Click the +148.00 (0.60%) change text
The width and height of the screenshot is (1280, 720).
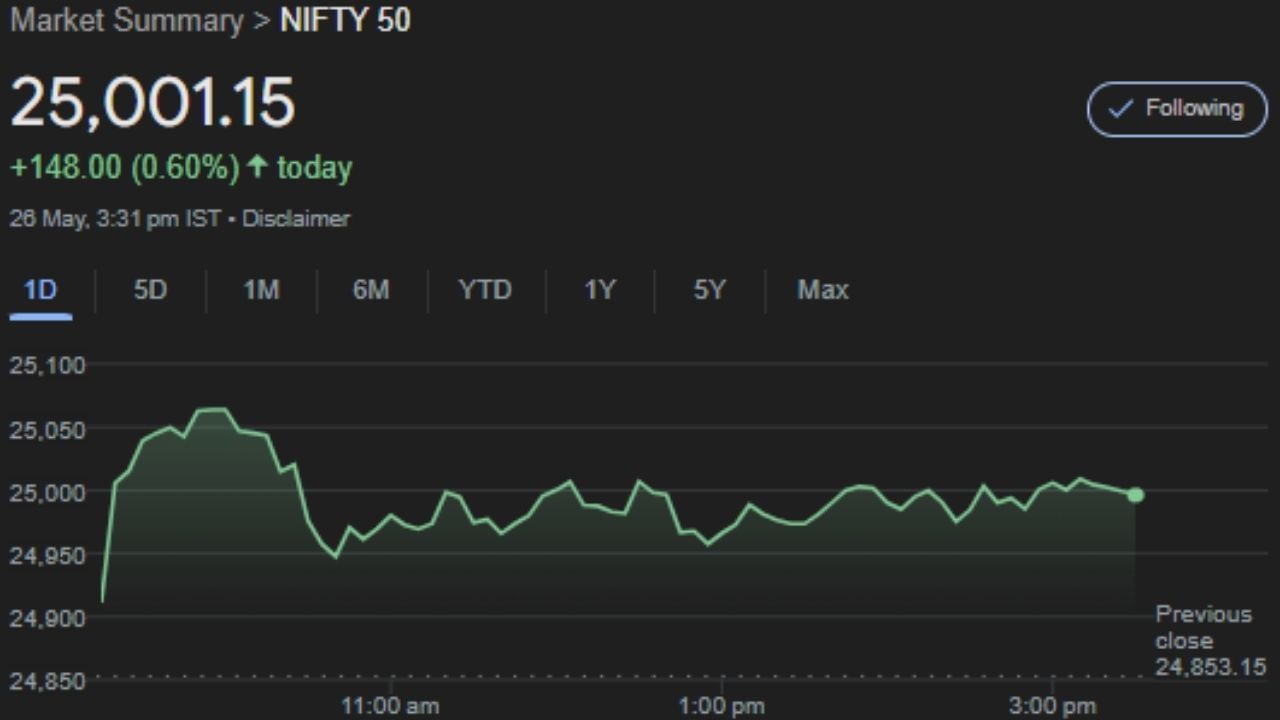(x=125, y=167)
